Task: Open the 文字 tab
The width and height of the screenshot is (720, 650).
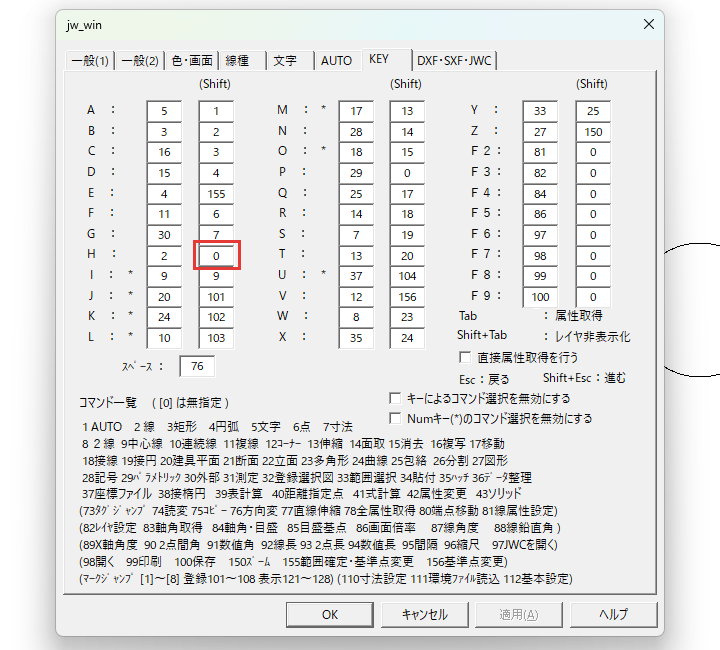Action: click(290, 61)
